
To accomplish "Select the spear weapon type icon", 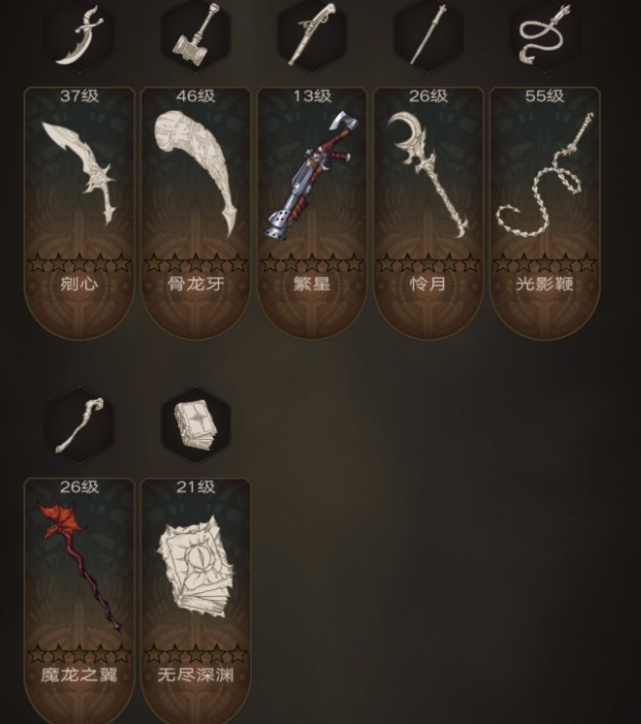I will [428, 35].
